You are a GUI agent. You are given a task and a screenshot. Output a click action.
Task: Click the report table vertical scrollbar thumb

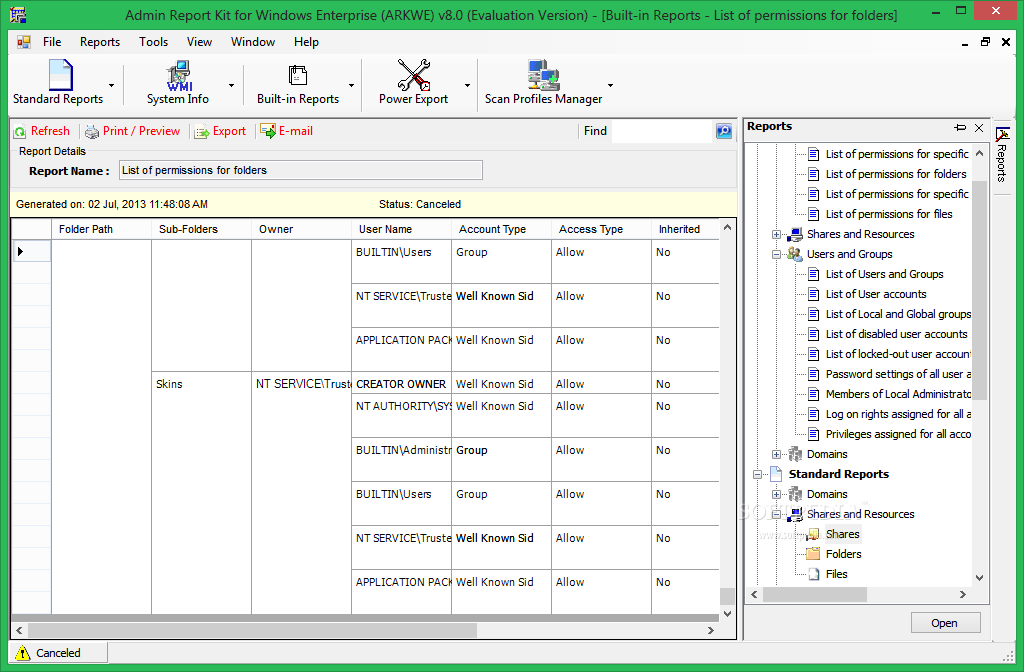[727, 596]
